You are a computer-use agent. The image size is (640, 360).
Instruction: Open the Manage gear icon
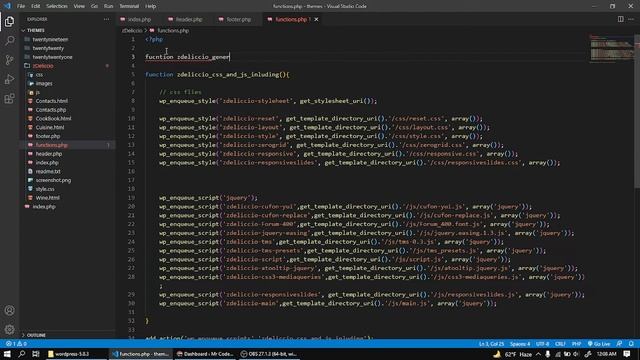(x=9, y=329)
